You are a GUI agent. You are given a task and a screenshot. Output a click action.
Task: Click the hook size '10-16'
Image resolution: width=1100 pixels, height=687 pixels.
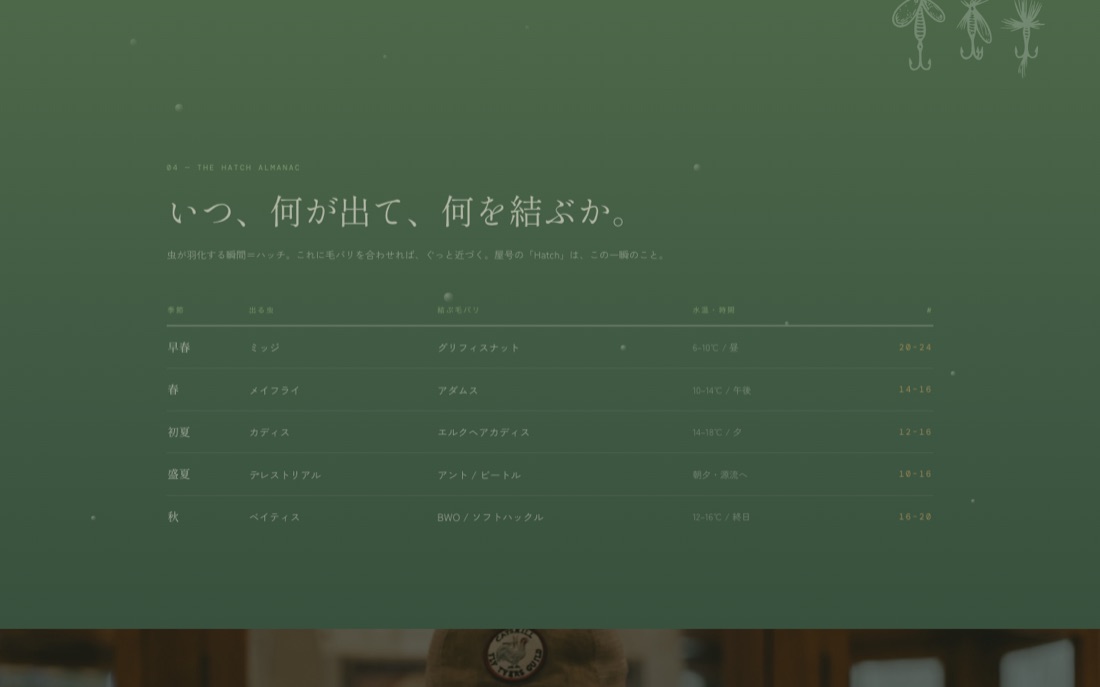point(915,474)
